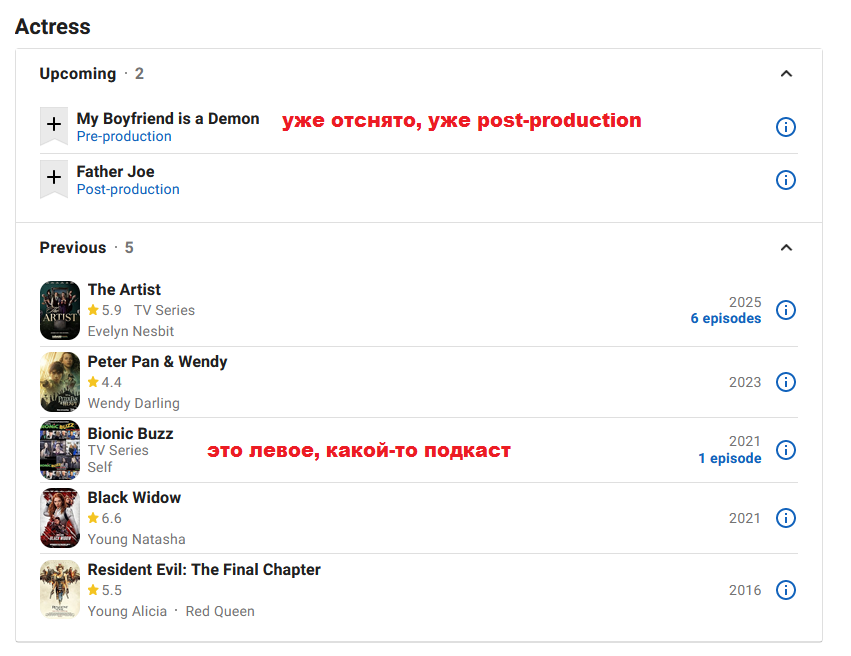
Task: View info icon for Black Widow
Action: 785,518
